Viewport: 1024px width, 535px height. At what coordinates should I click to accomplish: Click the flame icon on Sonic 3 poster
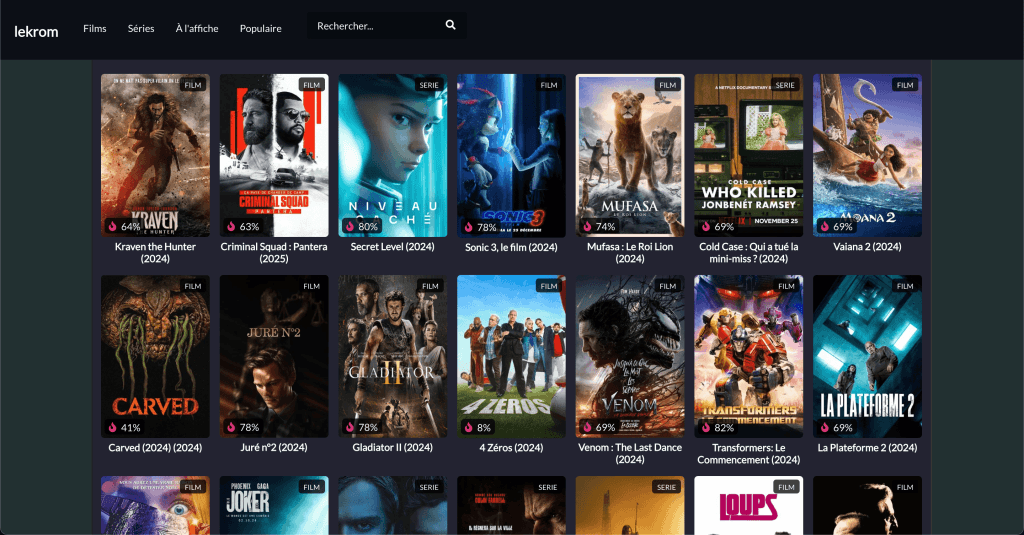coord(469,227)
